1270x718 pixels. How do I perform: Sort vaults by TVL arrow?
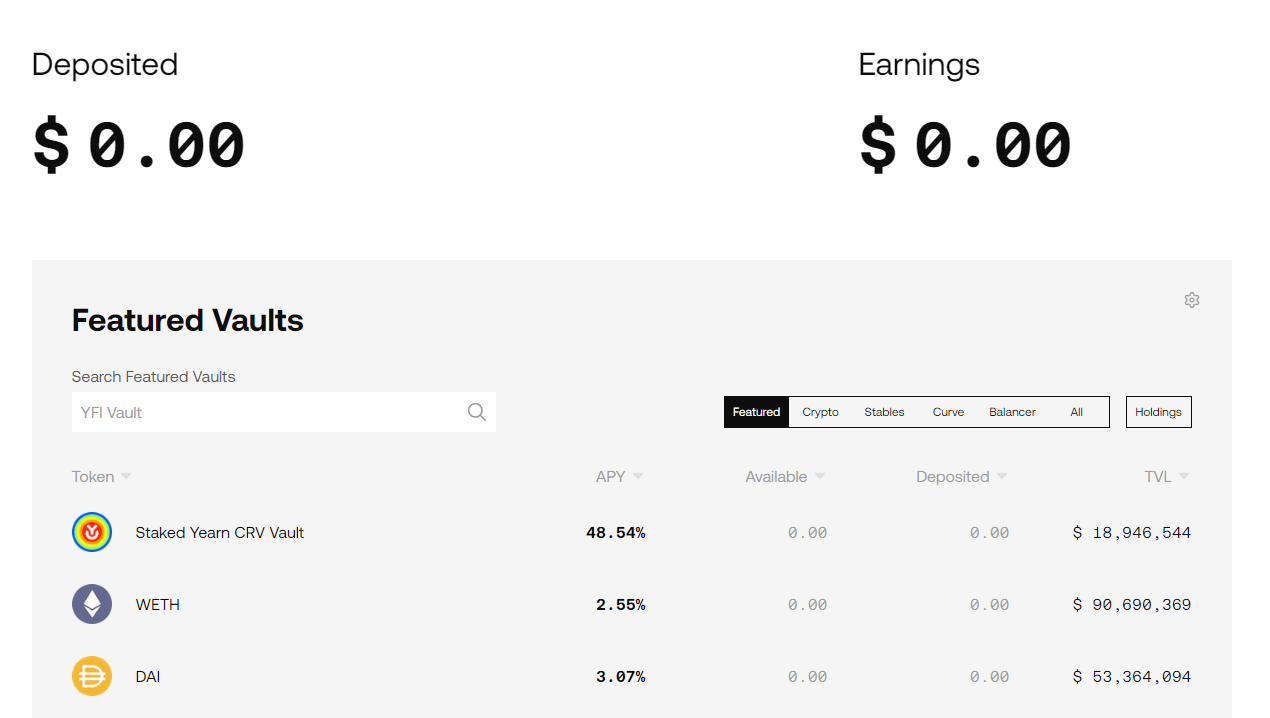pos(1184,477)
